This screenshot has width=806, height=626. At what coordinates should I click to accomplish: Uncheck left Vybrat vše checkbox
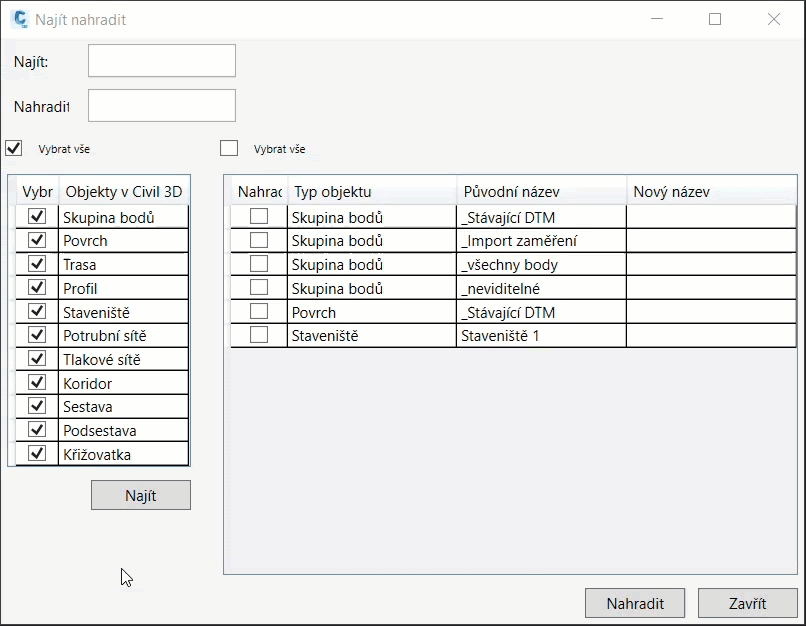(14, 148)
